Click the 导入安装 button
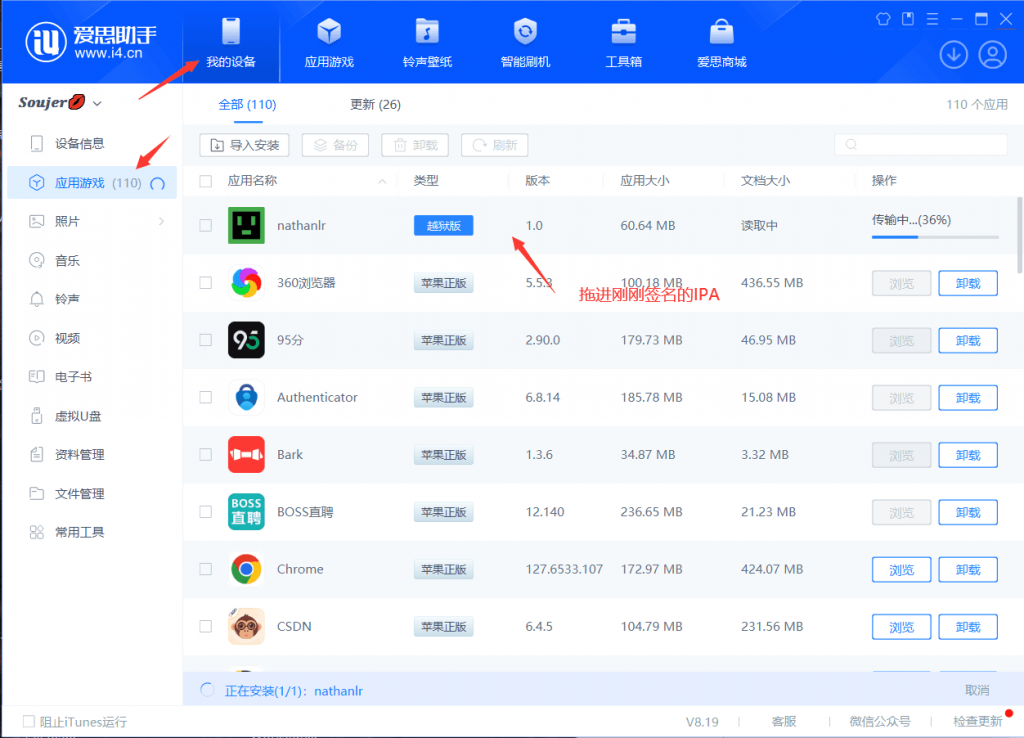This screenshot has width=1024, height=738. click(244, 145)
